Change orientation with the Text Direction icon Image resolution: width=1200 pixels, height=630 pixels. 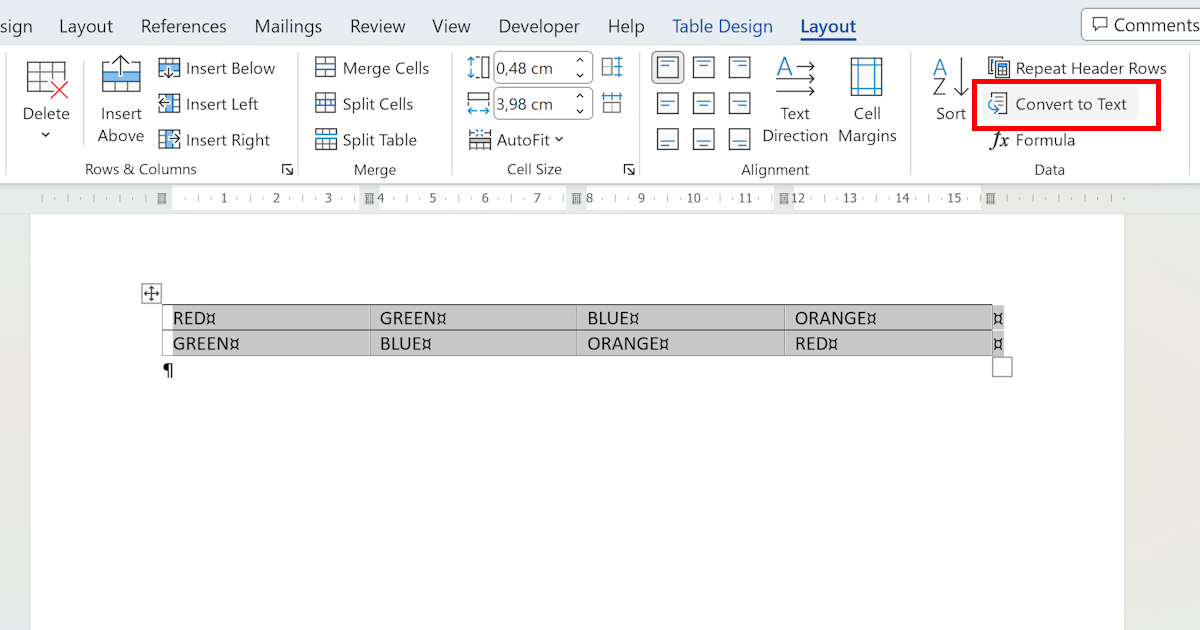795,97
